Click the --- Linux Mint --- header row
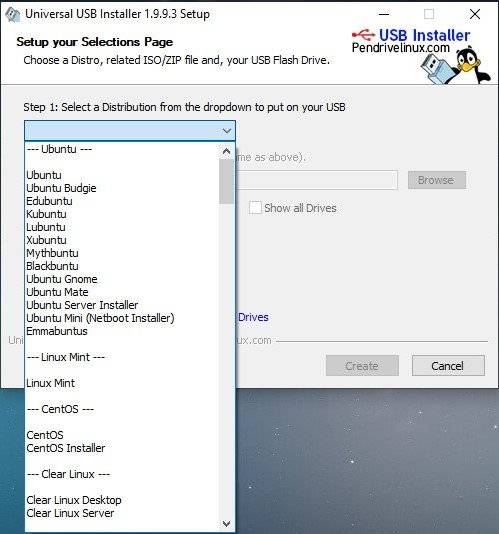The width and height of the screenshot is (499, 534). click(123, 357)
